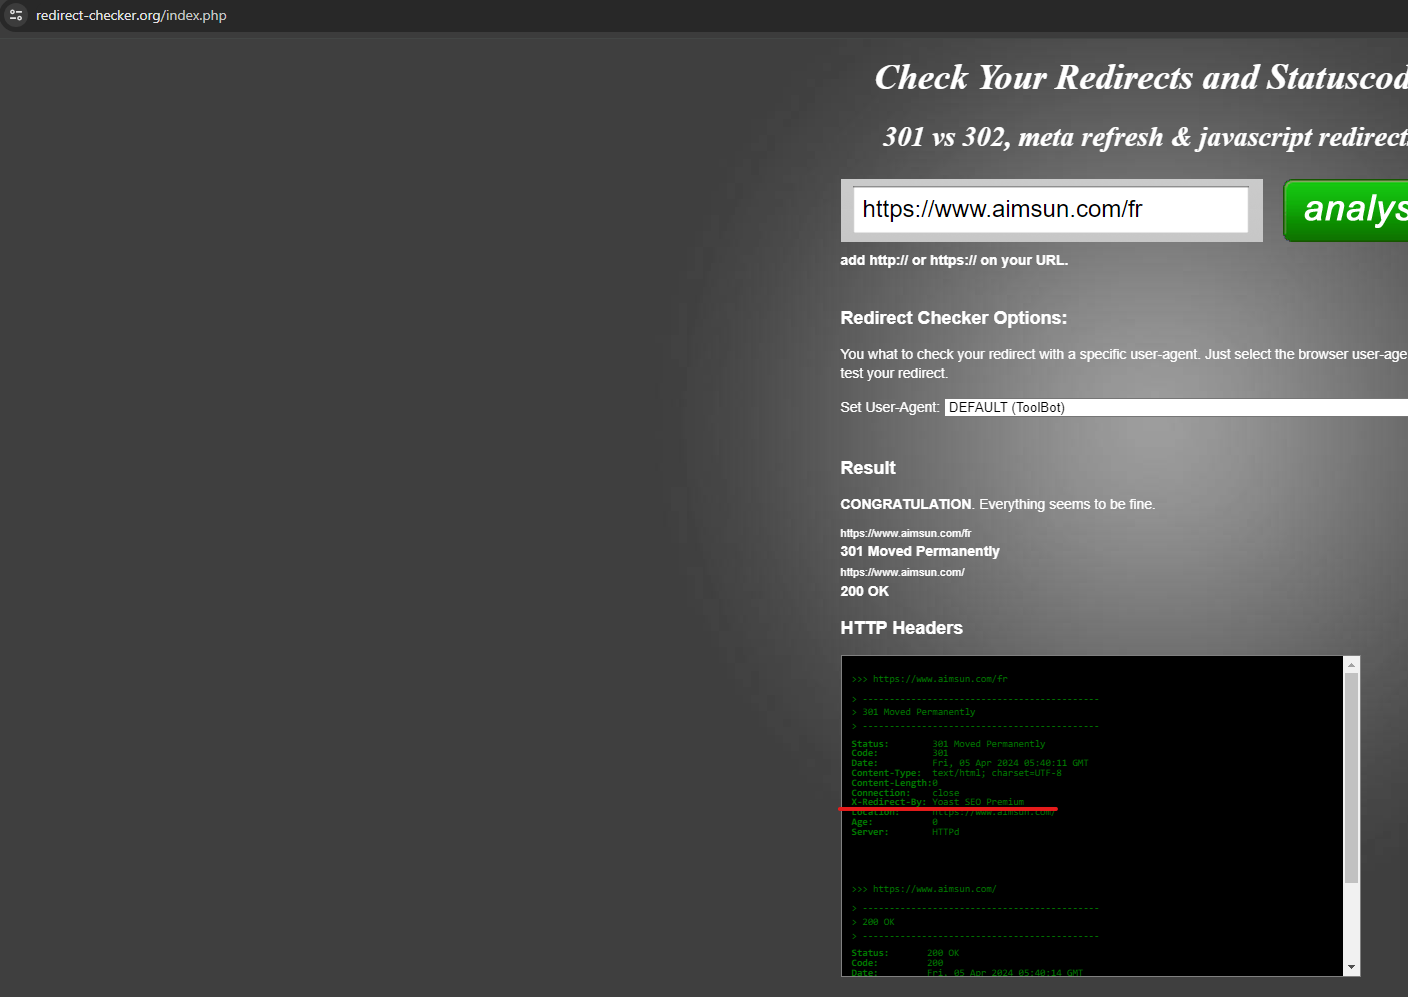Click 'X-Redirect-By: Yoast SEO Premium' header line
Image resolution: width=1408 pixels, height=997 pixels.
938,802
